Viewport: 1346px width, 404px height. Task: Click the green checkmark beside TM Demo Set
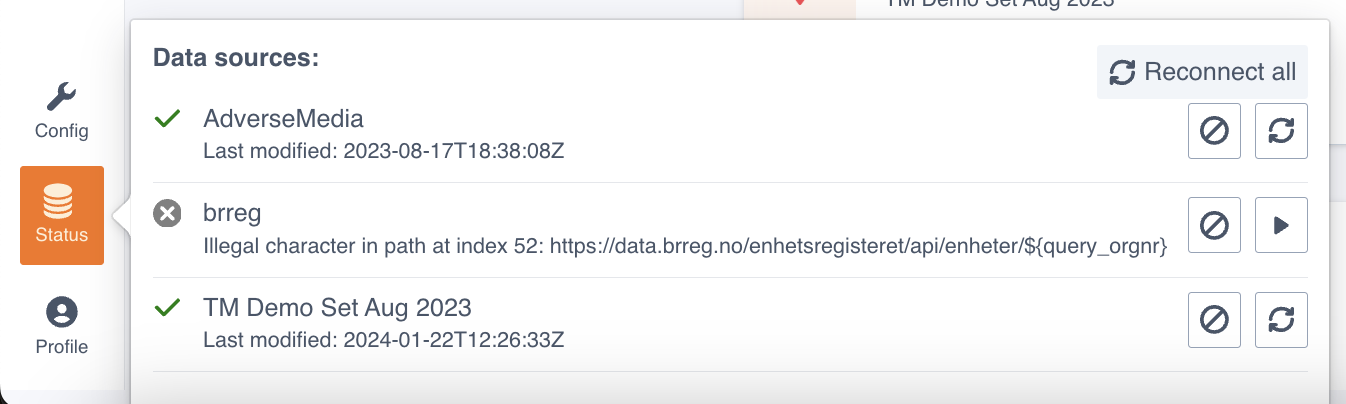[x=167, y=308]
